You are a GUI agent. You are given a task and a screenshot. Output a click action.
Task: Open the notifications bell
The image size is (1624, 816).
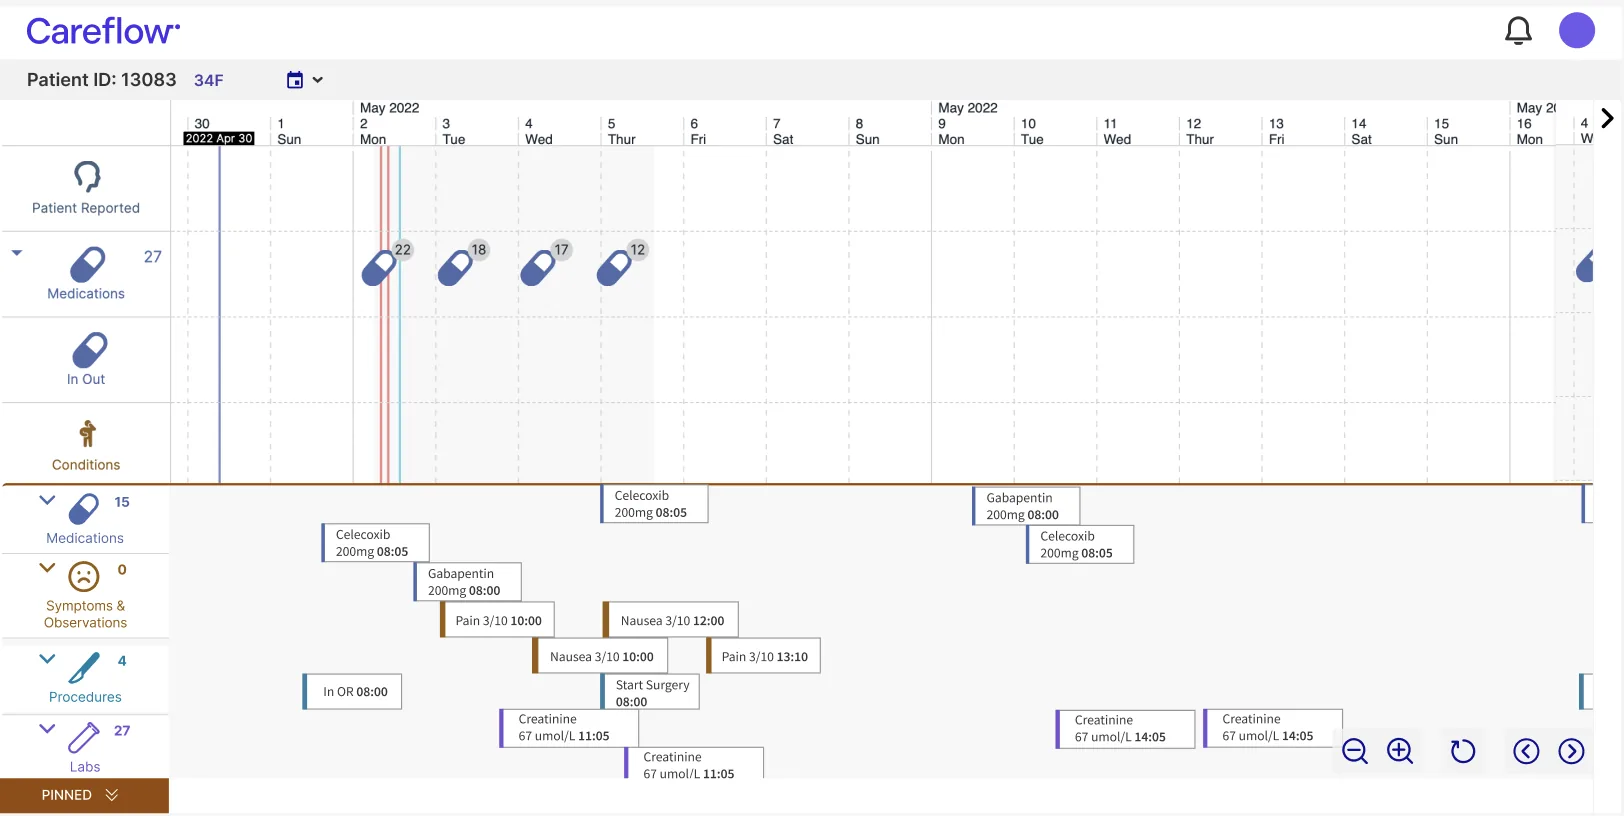point(1518,31)
